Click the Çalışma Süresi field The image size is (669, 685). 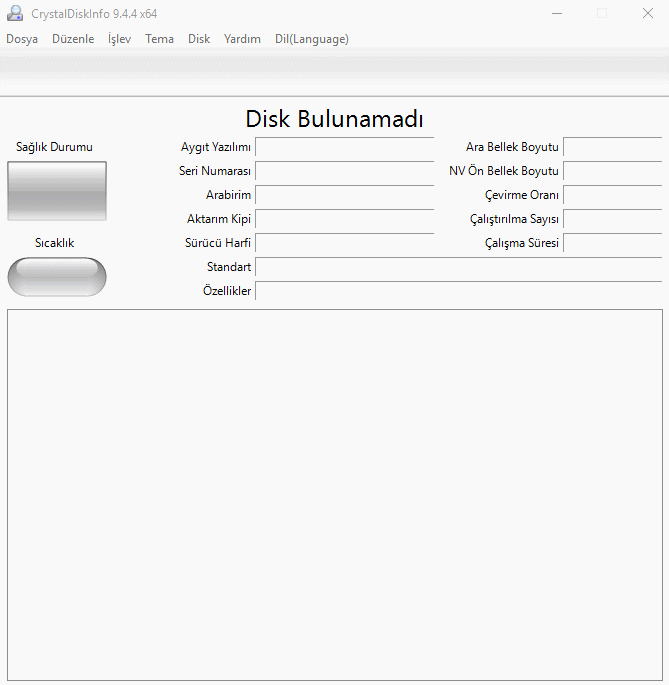(x=613, y=243)
